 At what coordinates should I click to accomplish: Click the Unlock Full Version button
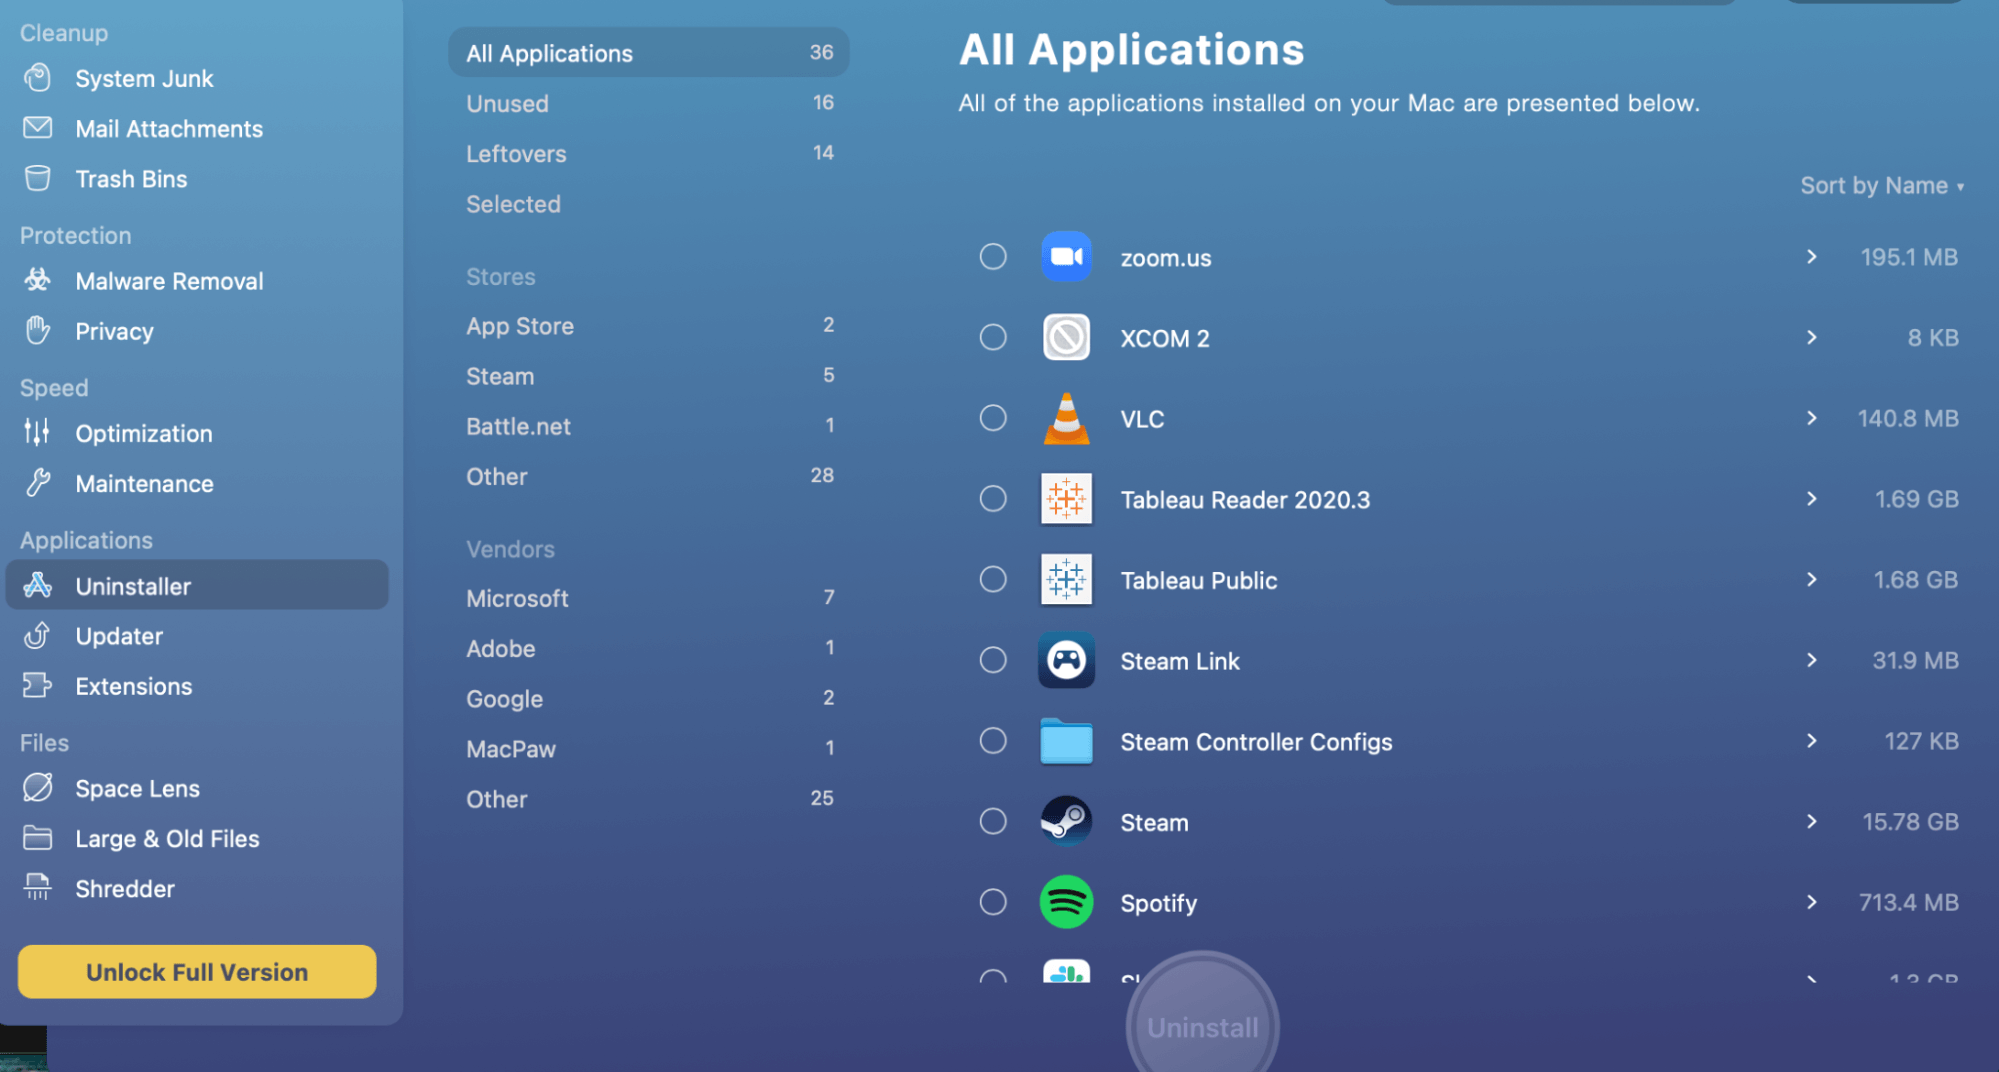coord(197,972)
